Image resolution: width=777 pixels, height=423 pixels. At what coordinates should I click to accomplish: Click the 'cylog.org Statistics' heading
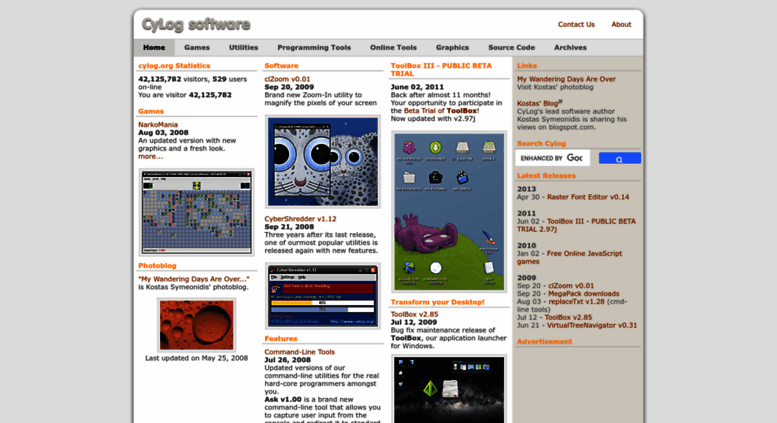click(x=174, y=66)
